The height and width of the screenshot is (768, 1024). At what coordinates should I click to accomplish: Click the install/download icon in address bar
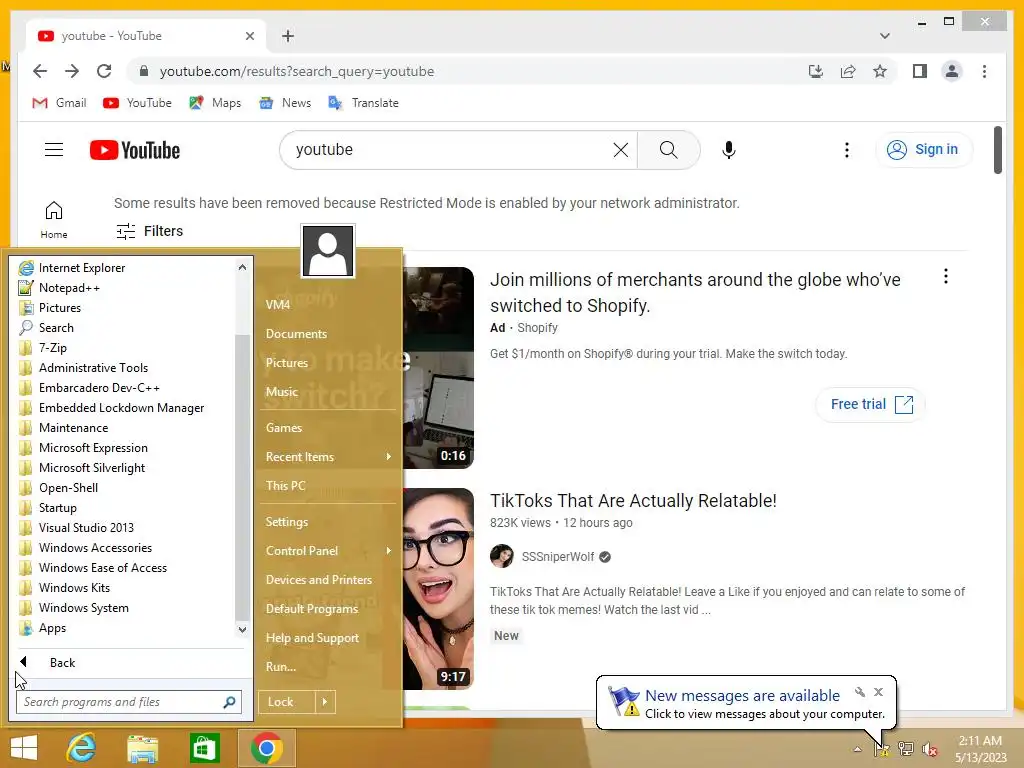point(816,71)
